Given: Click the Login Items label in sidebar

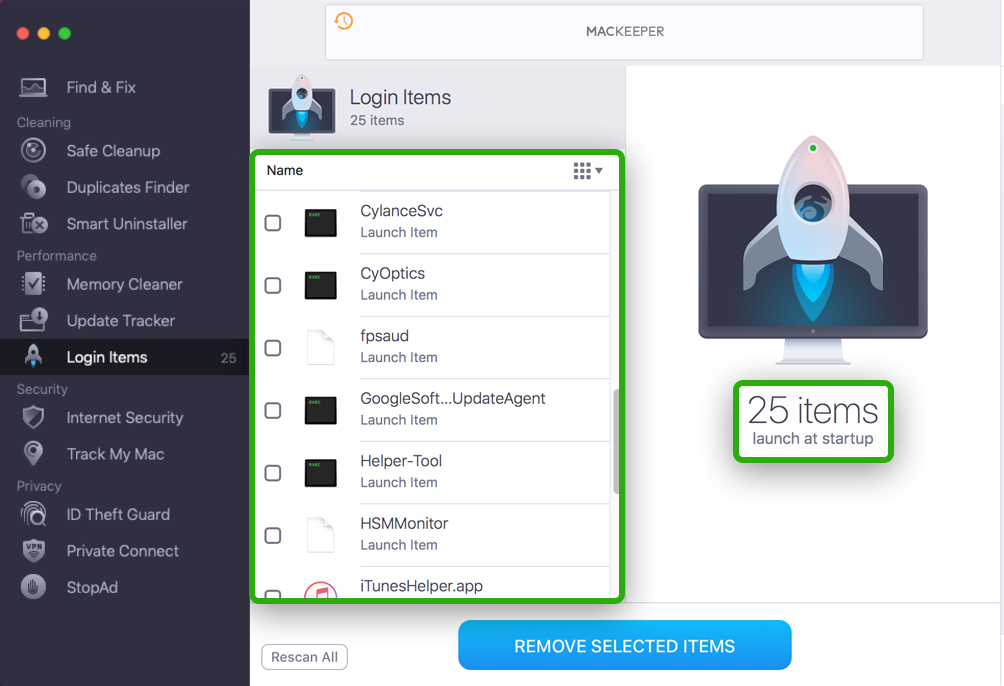Looking at the screenshot, I should click(107, 357).
